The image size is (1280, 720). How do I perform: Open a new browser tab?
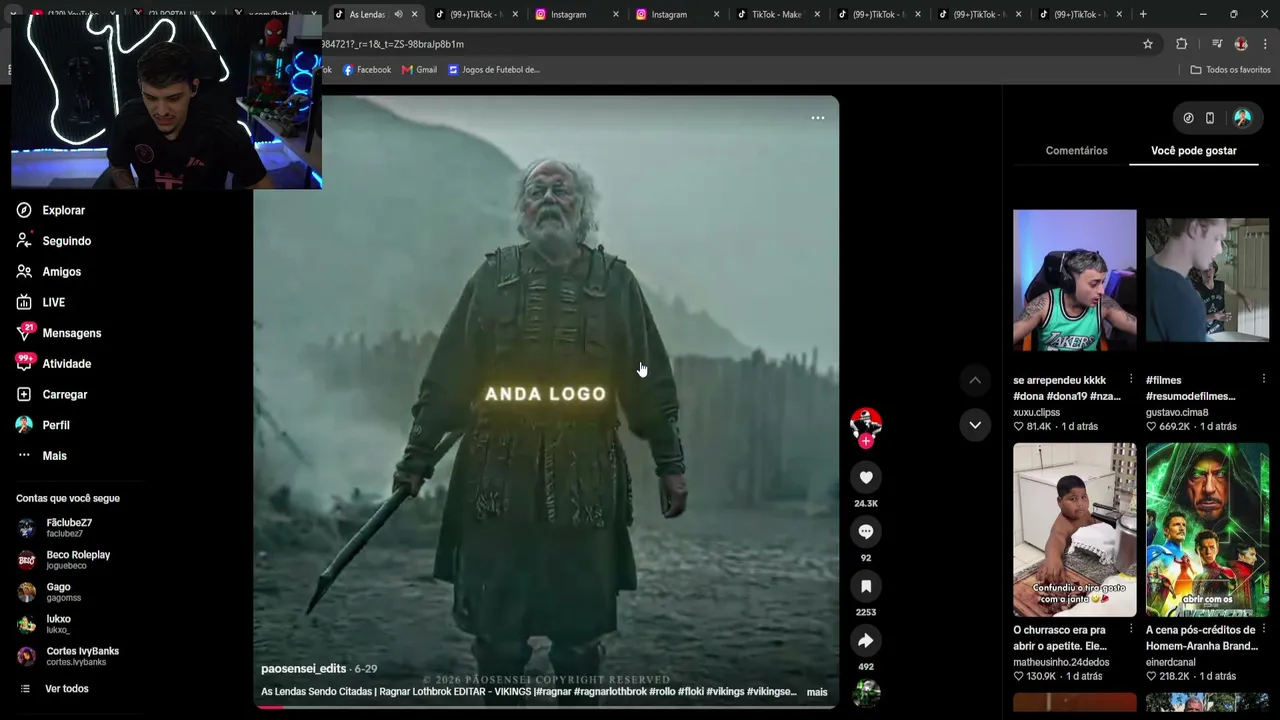coord(1143,14)
